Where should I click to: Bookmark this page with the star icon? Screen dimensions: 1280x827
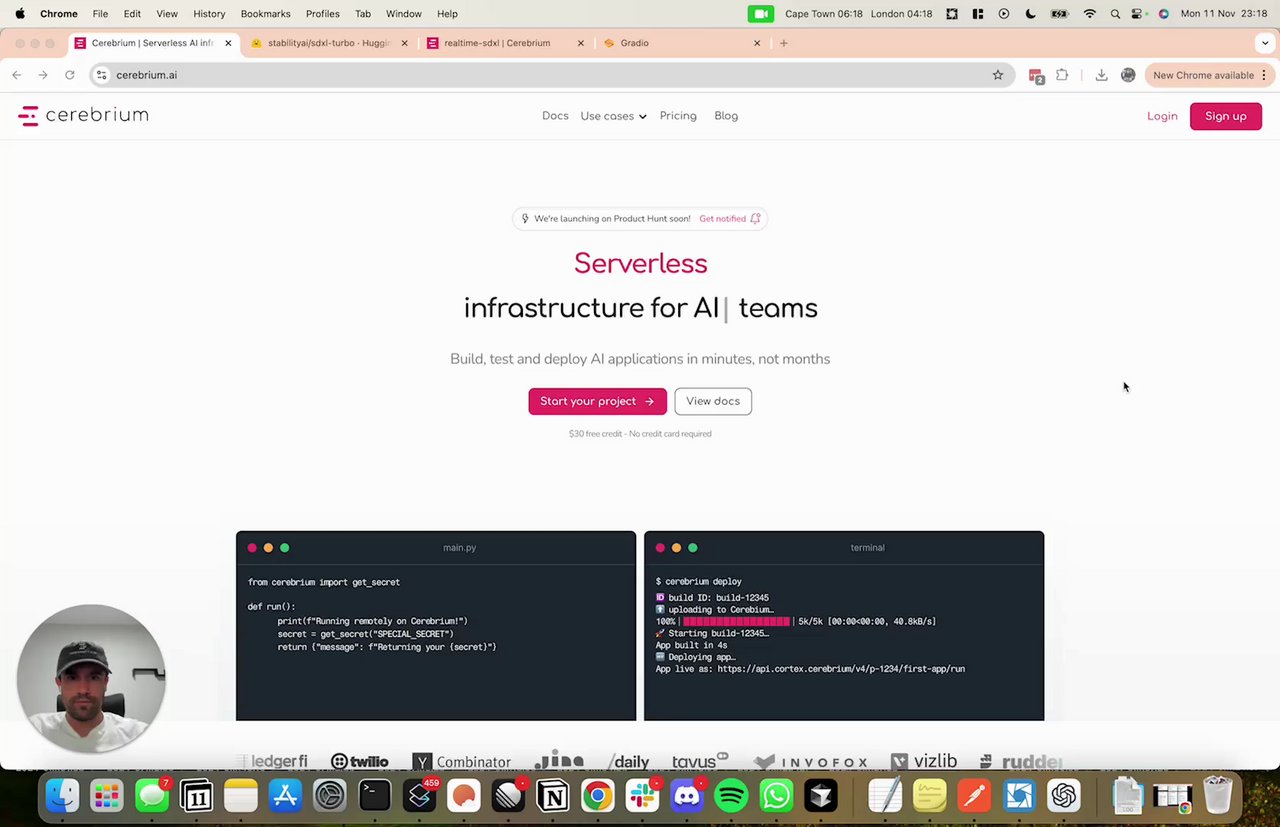(x=997, y=75)
